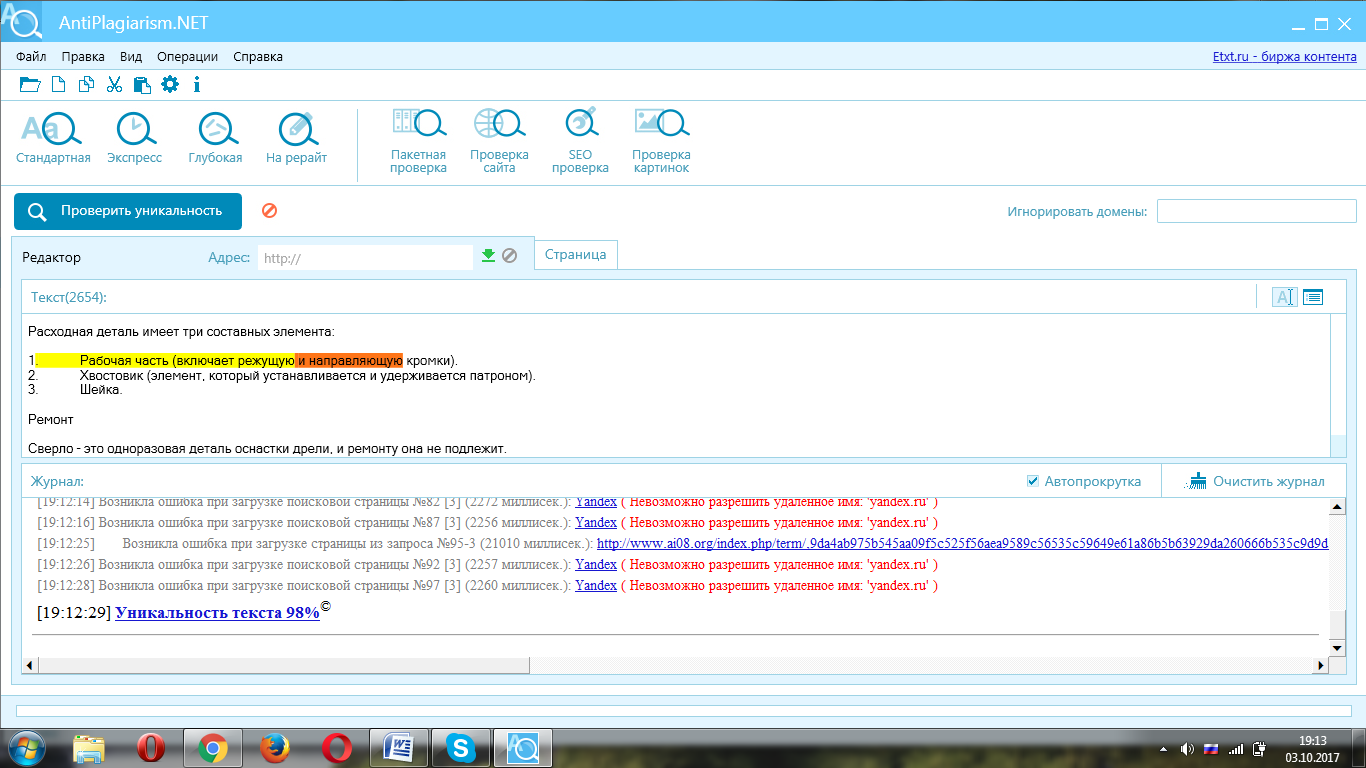Click the Игнорировать домены input field

tap(1256, 212)
